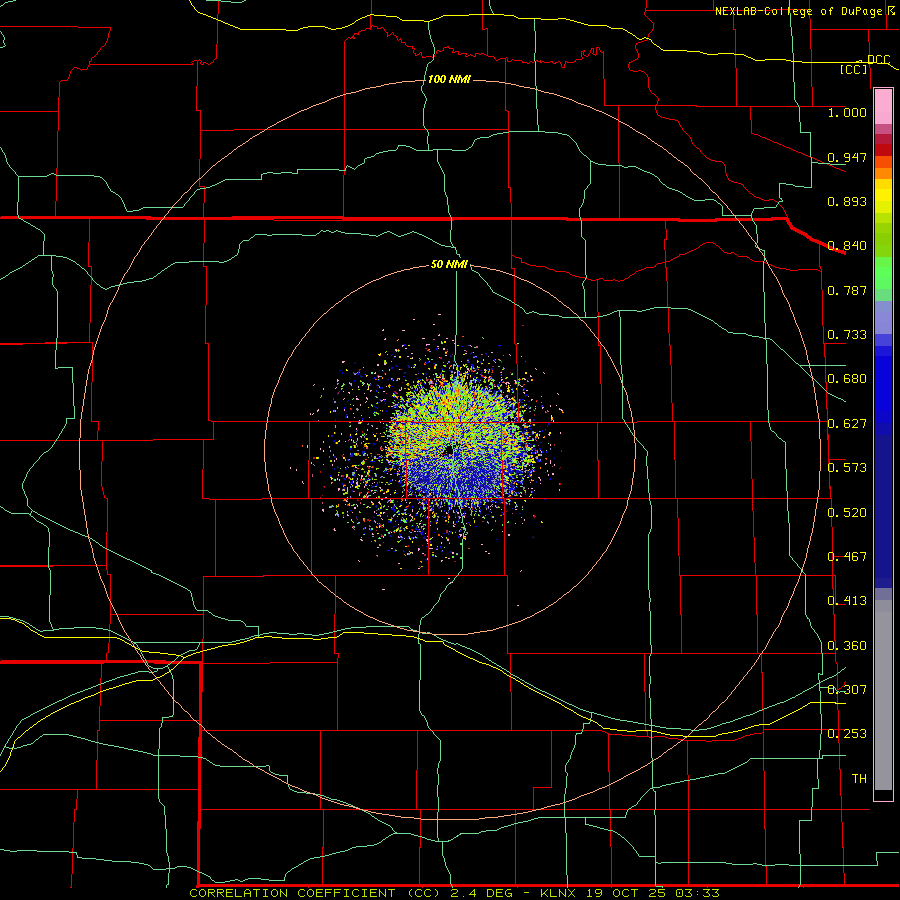Select the 0.253 scale value

847,734
